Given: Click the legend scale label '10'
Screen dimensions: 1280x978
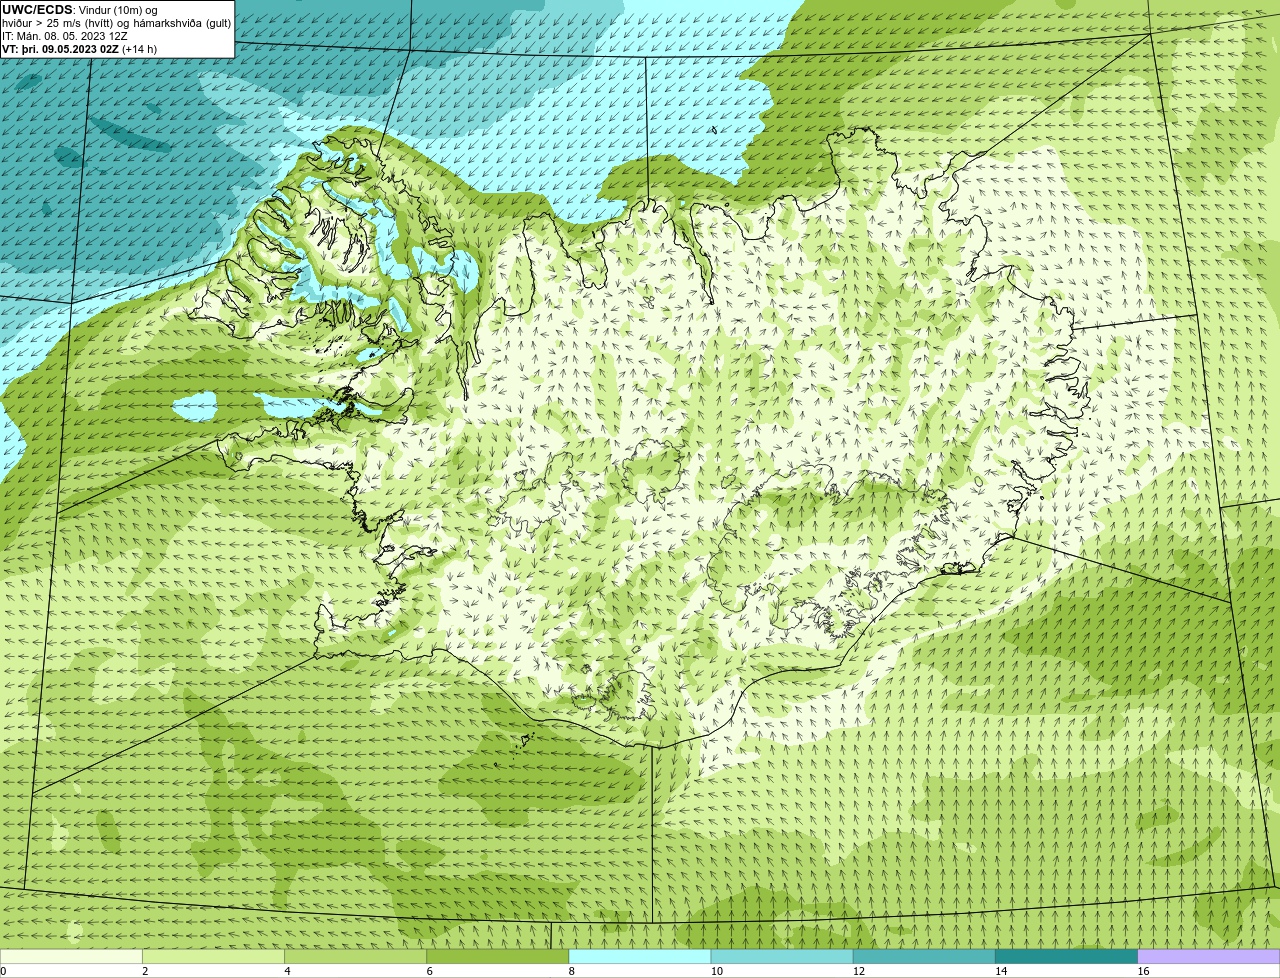Looking at the screenshot, I should click(717, 971).
